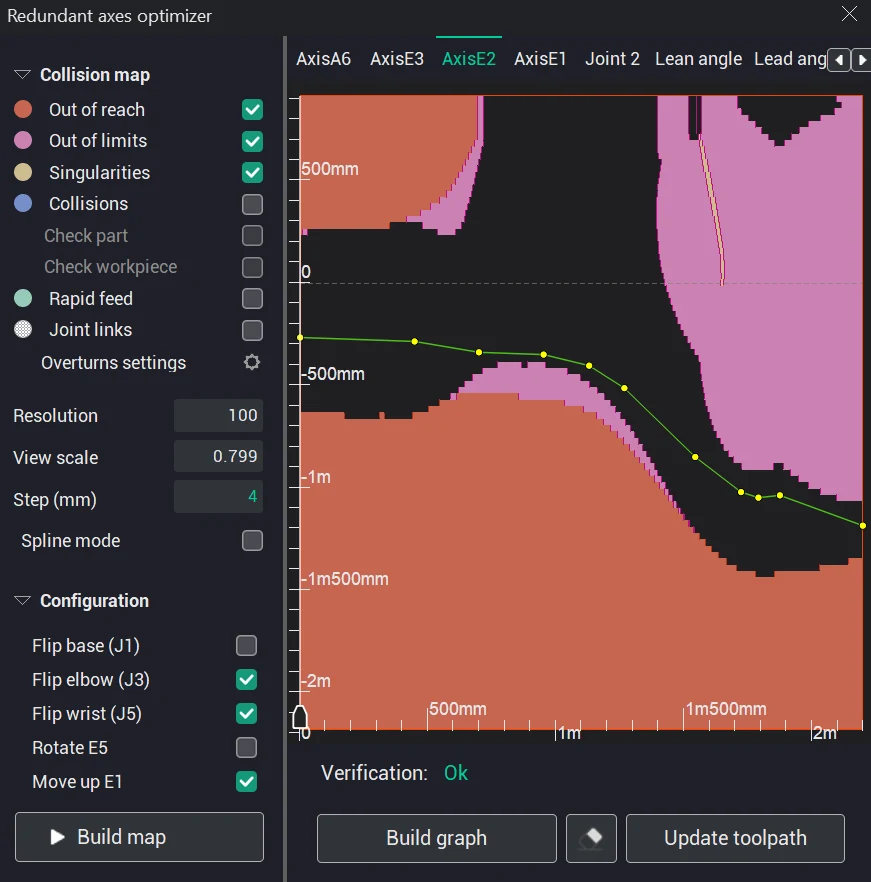Enable Rotate E5 checkbox

click(x=246, y=748)
